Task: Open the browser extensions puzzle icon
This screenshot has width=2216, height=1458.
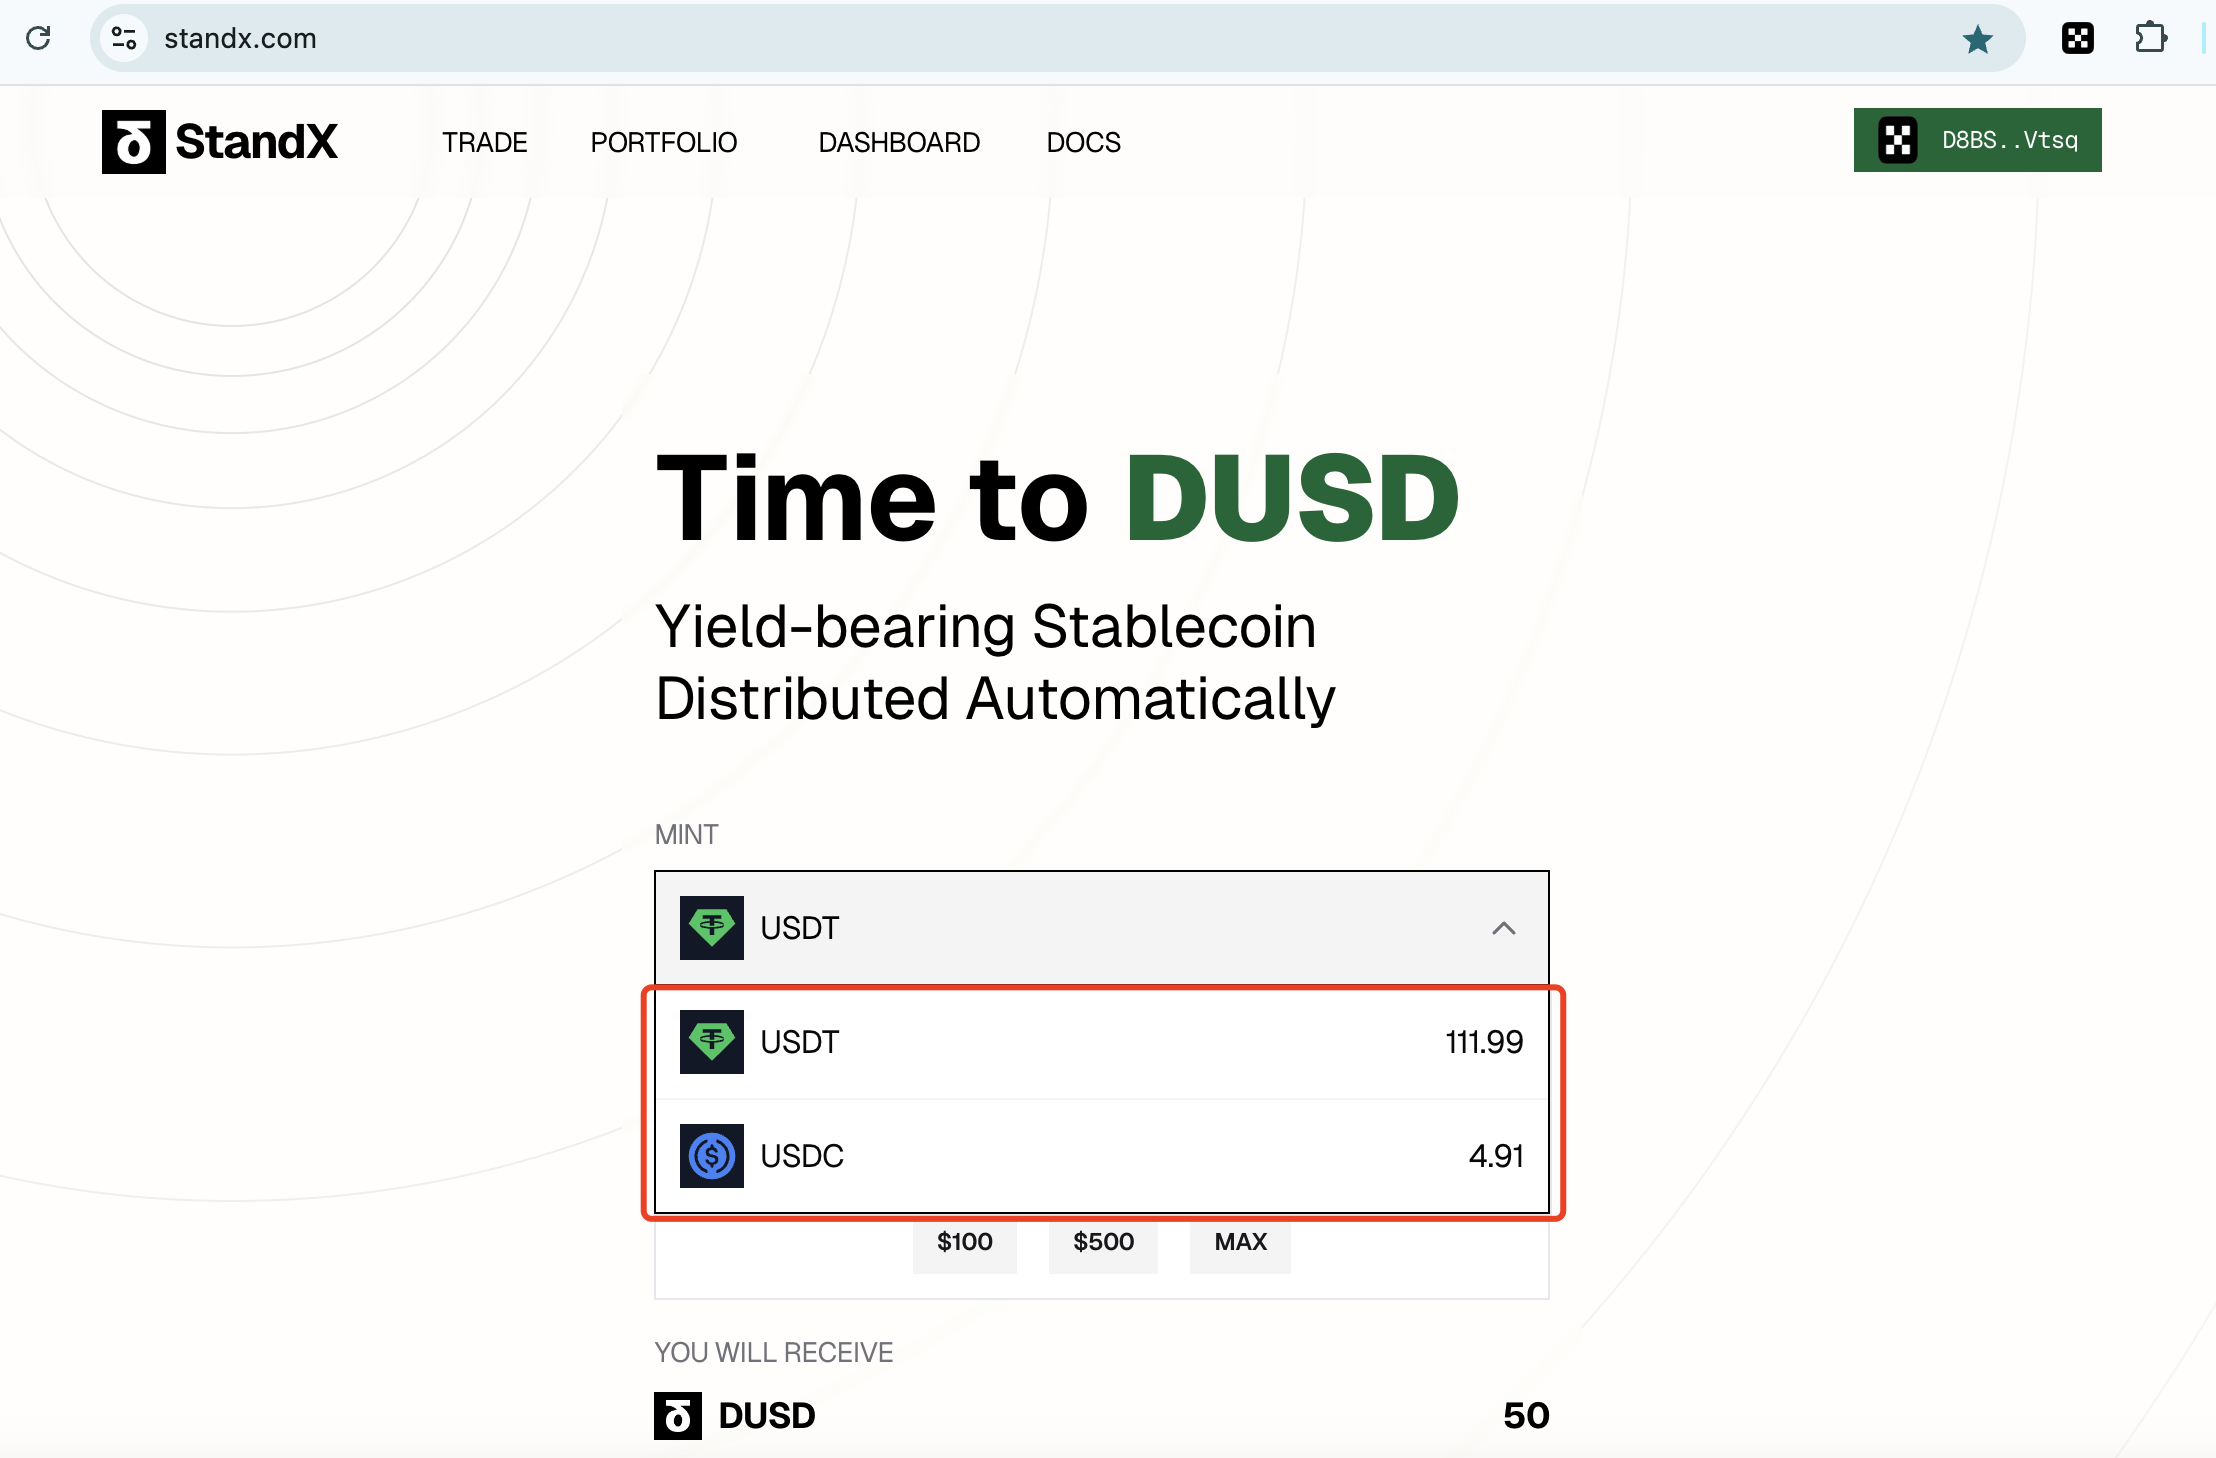Action: [2150, 38]
